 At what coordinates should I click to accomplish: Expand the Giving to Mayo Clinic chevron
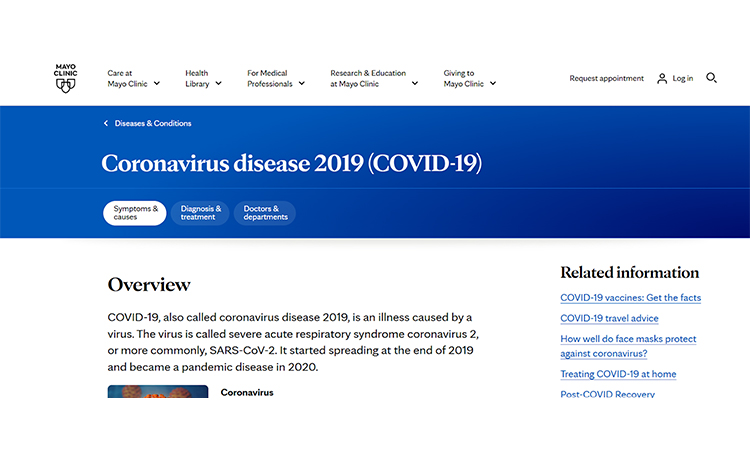point(493,84)
